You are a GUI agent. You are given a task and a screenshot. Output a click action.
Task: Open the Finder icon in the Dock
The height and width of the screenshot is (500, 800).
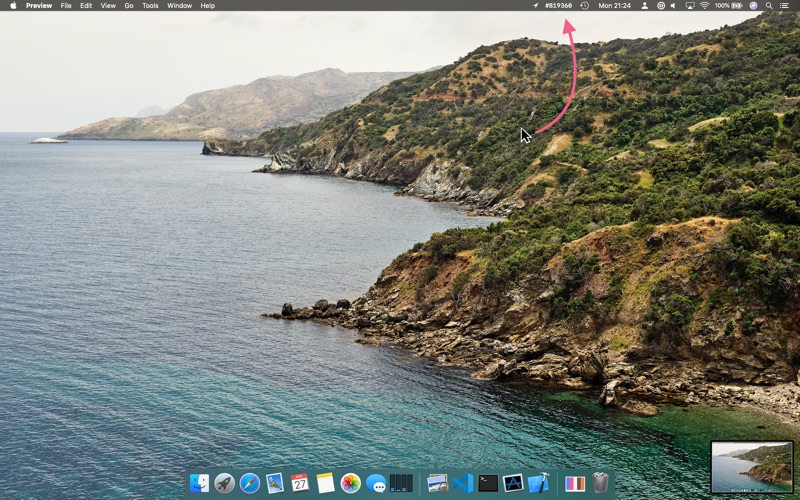pyautogui.click(x=199, y=483)
